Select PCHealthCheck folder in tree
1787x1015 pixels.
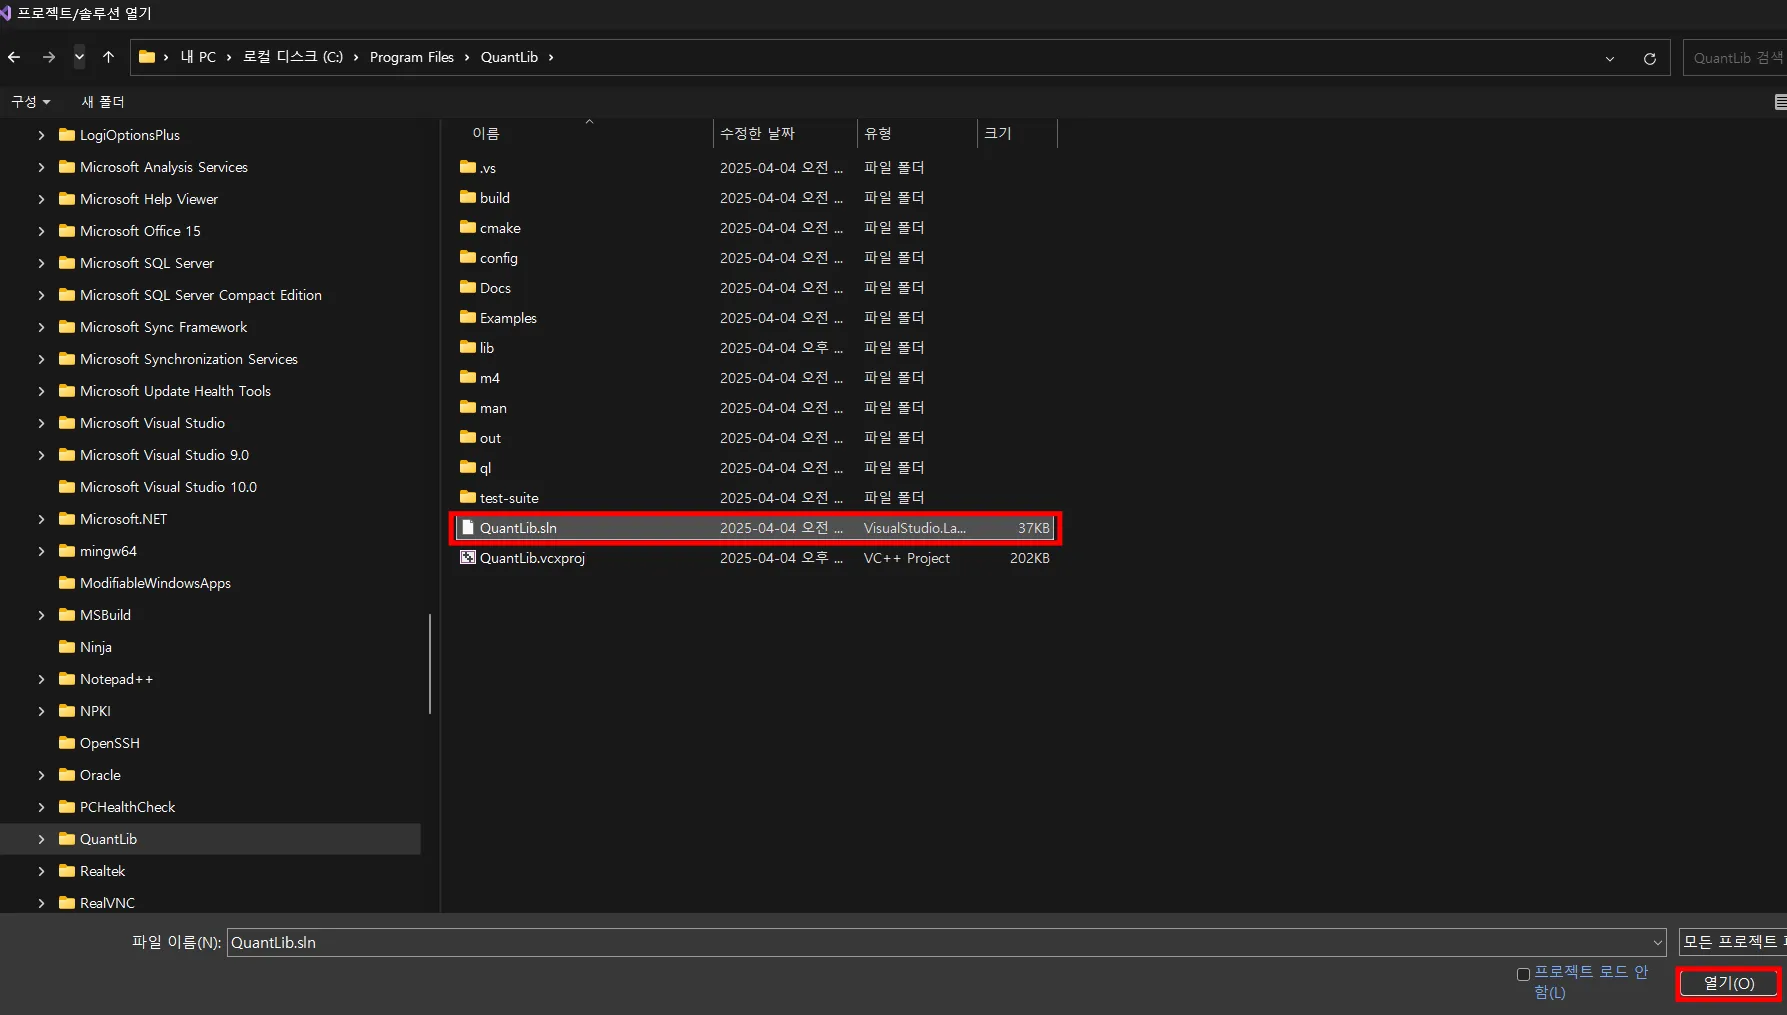[127, 807]
